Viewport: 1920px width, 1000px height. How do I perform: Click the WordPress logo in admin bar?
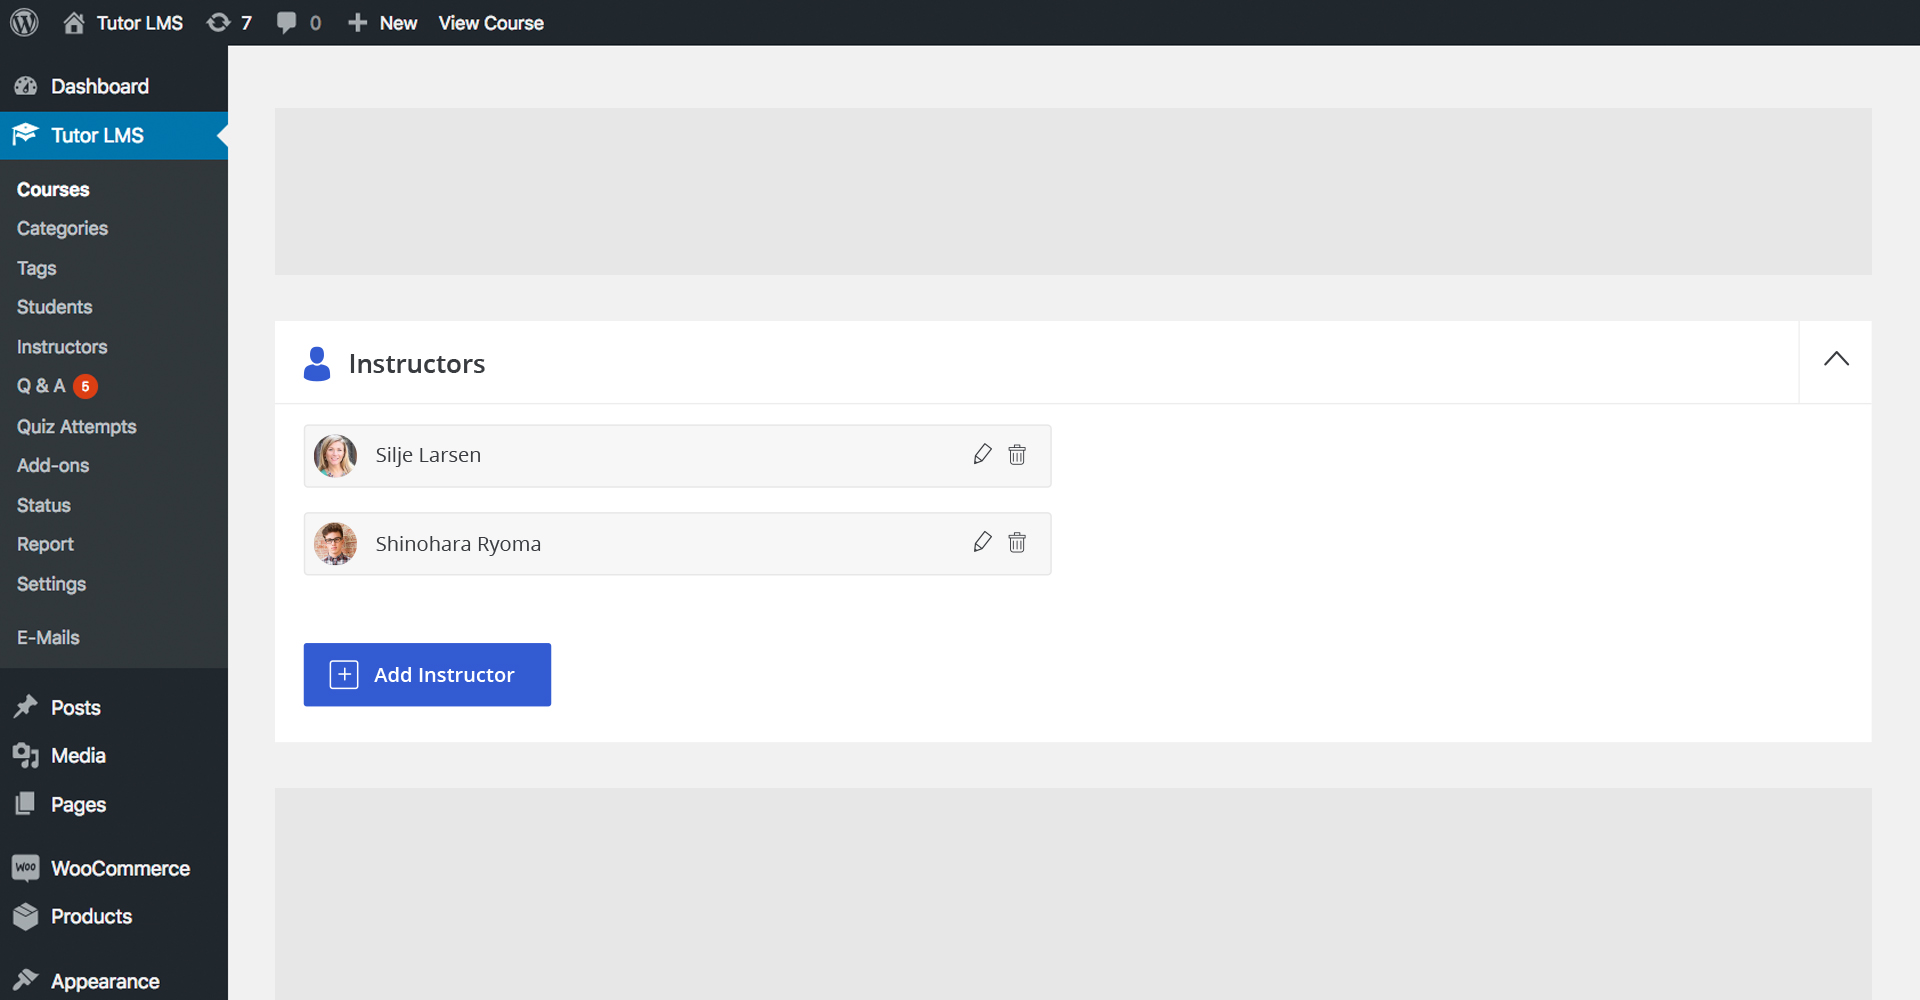(24, 22)
